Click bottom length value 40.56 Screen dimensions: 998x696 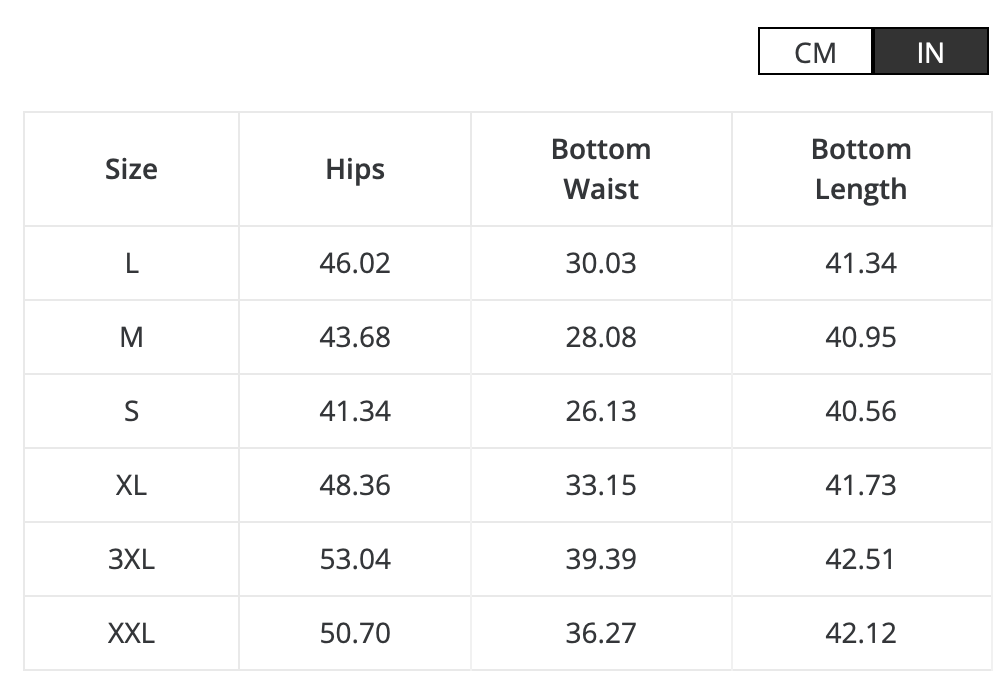point(861,411)
